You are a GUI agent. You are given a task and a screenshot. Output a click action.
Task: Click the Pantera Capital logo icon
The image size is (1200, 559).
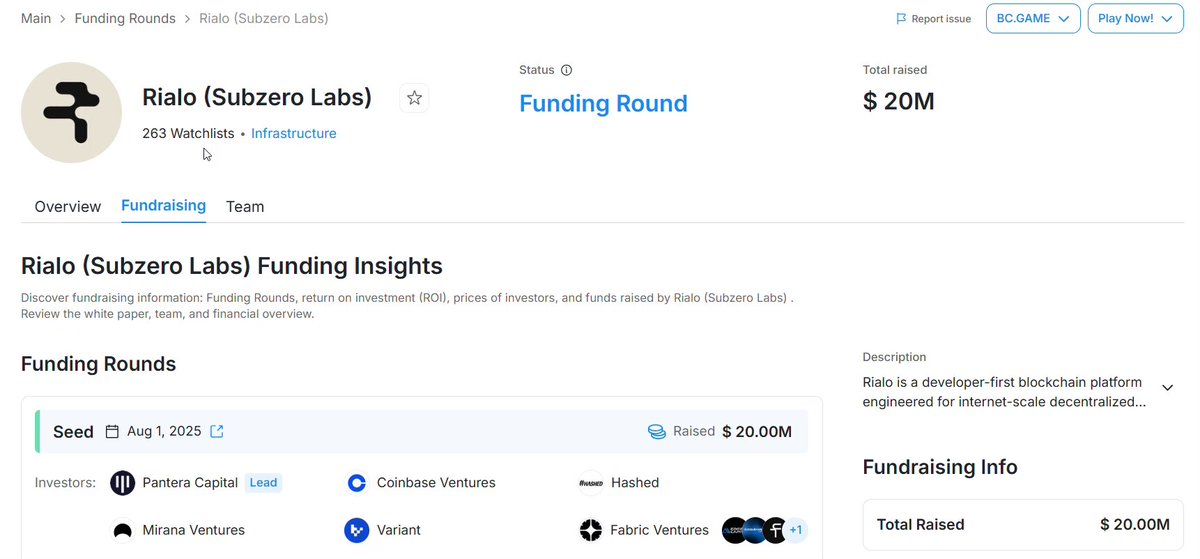[x=122, y=483]
